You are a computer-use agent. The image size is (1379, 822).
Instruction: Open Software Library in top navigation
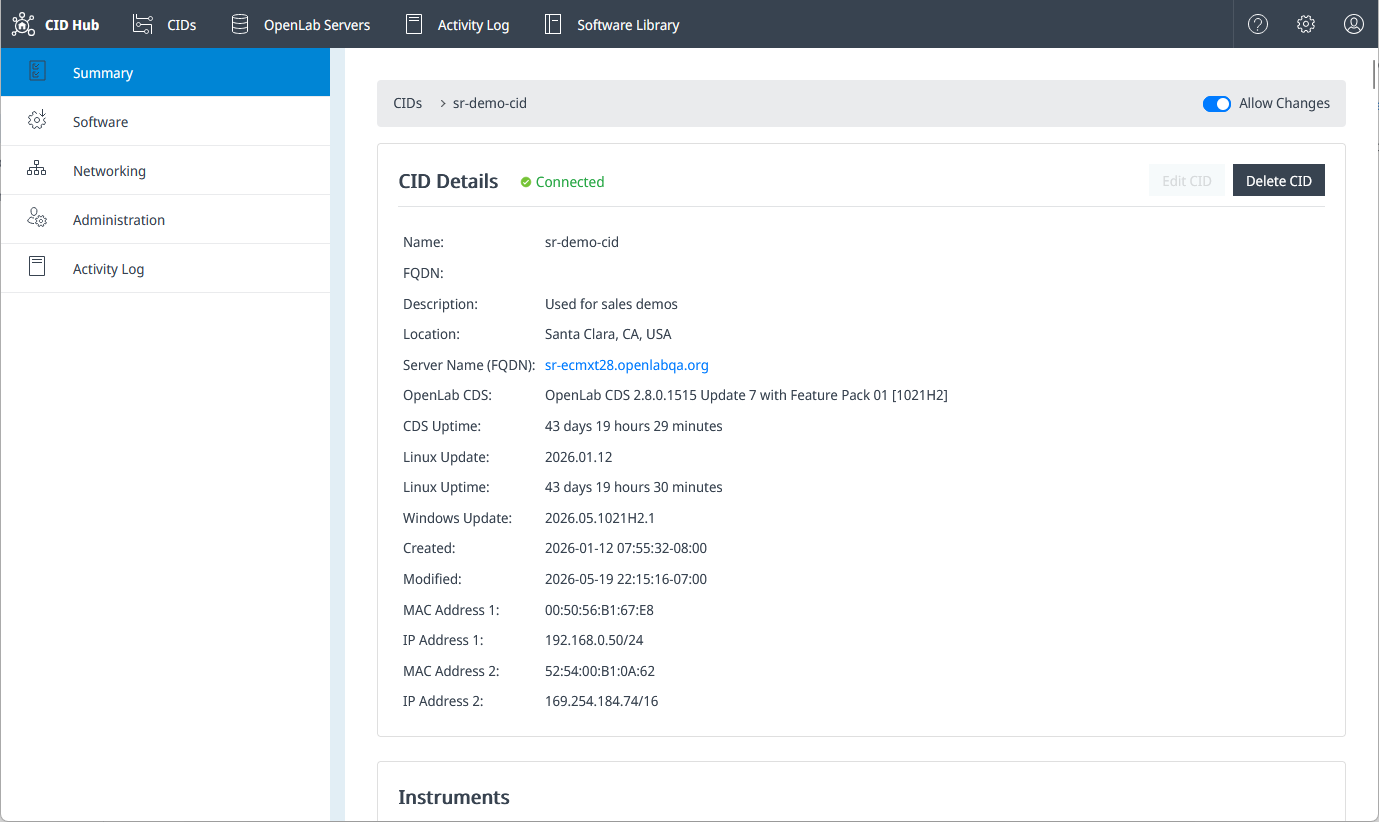click(628, 25)
